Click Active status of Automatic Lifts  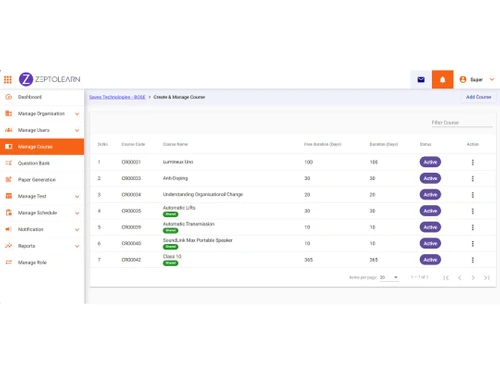point(430,211)
